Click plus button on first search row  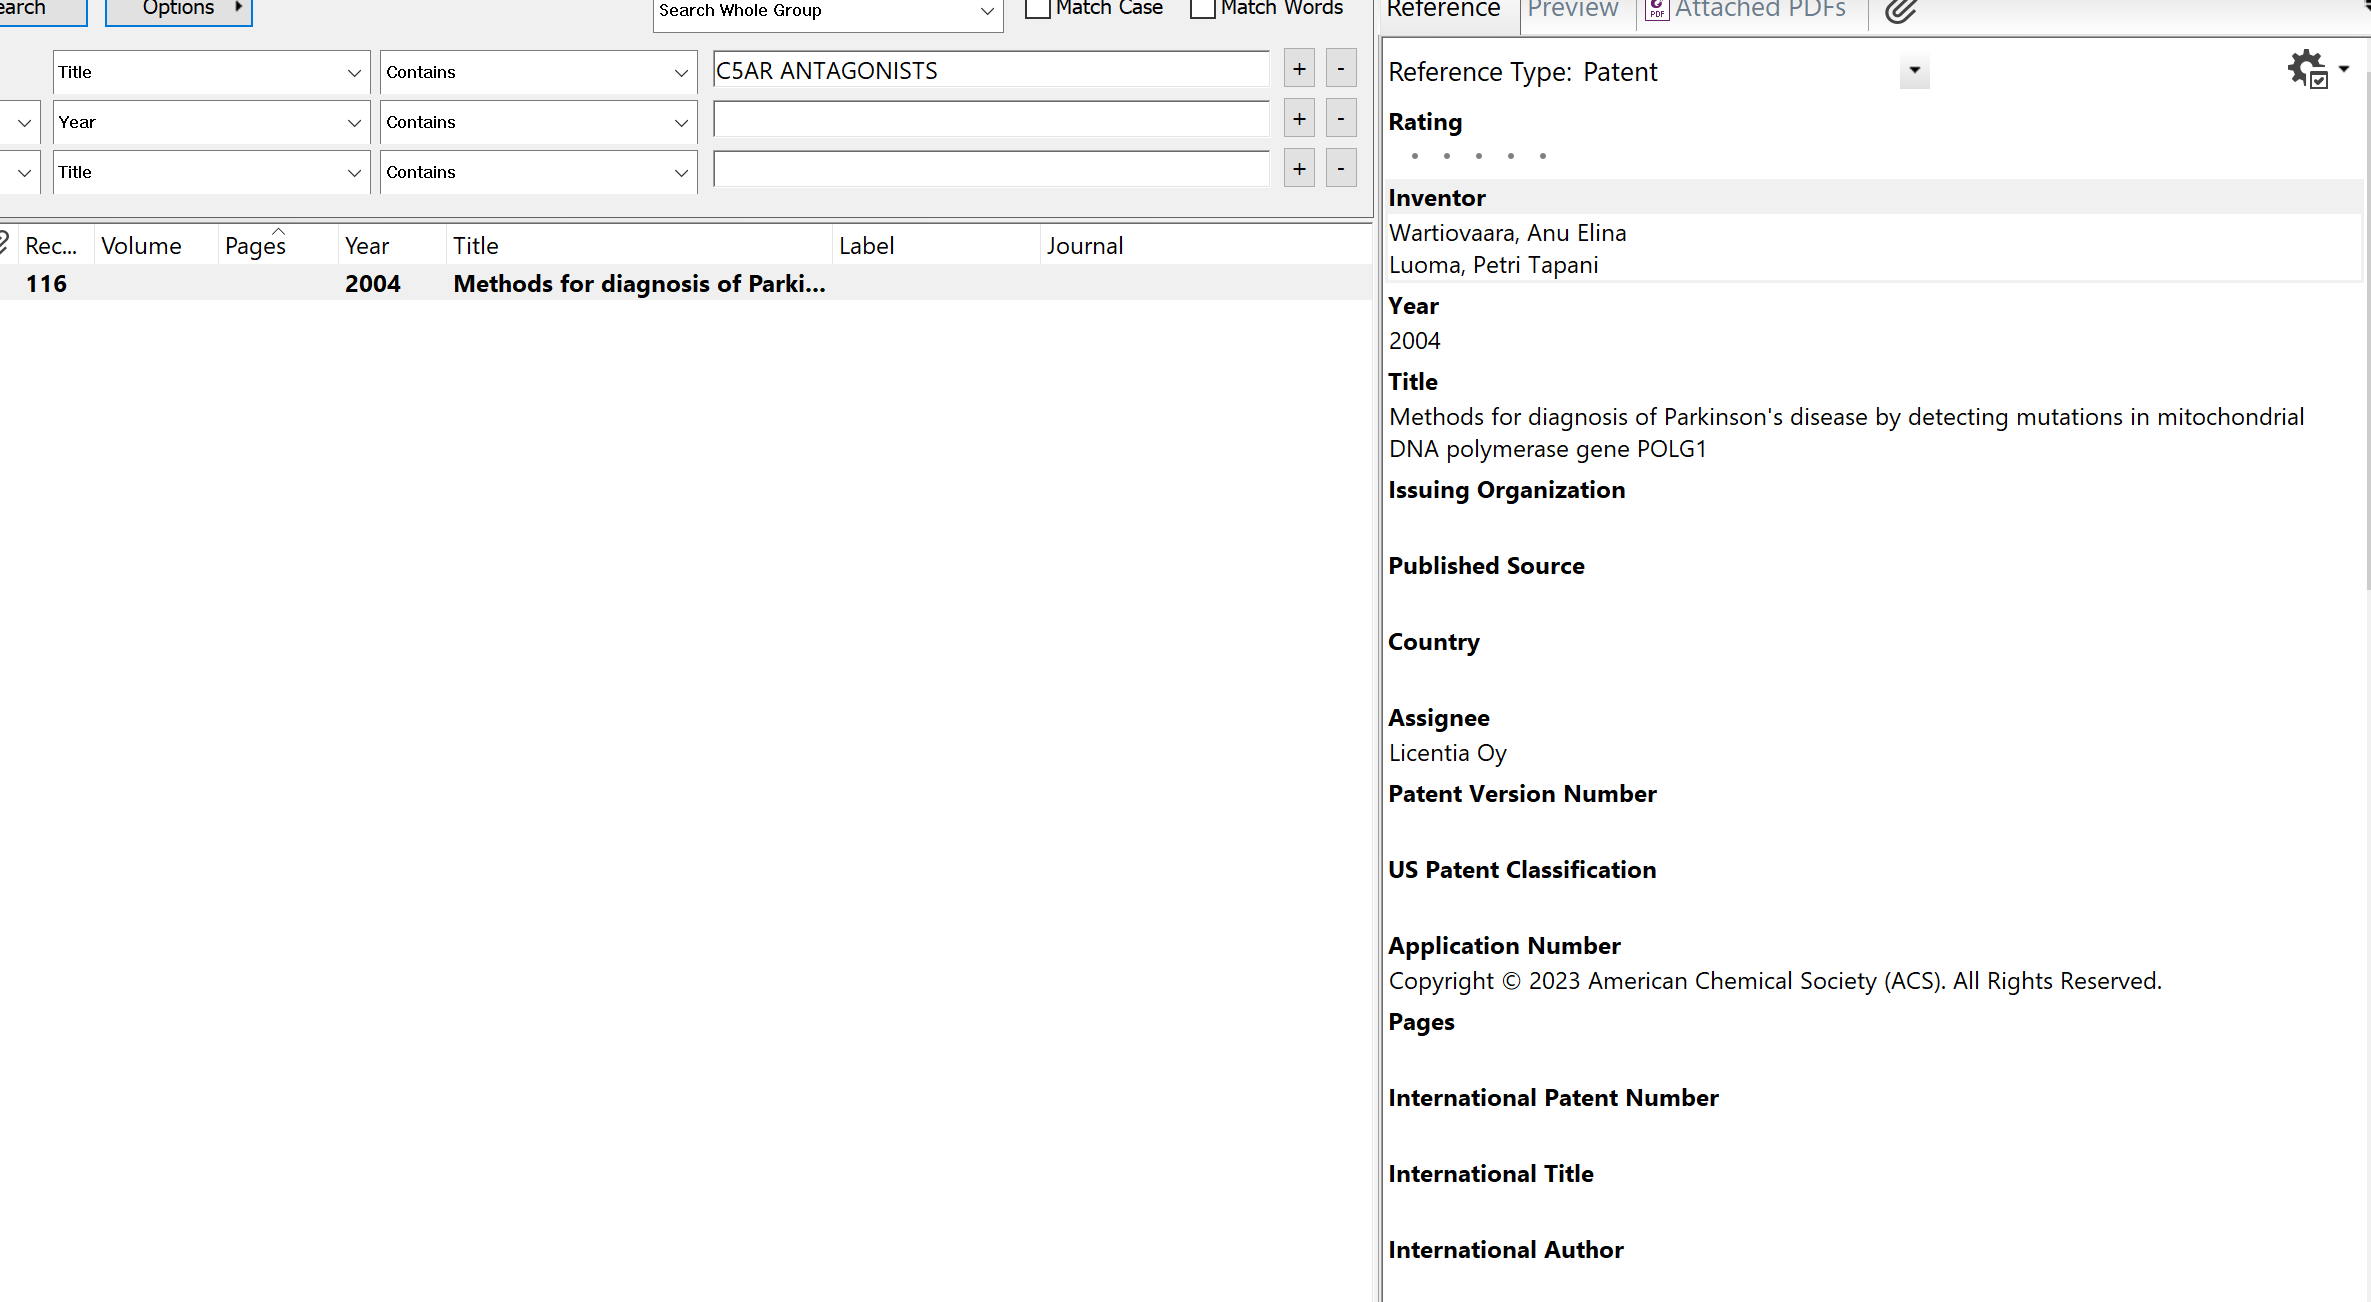tap(1299, 69)
